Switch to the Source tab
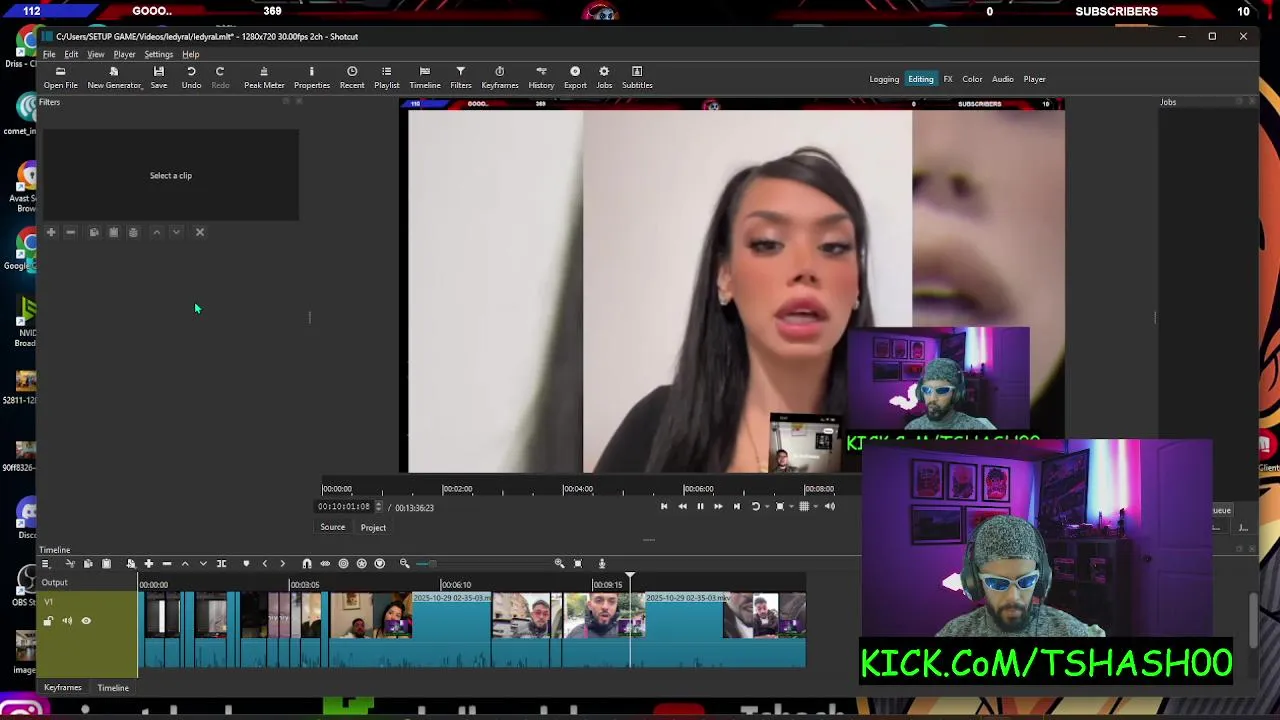The height and width of the screenshot is (720, 1280). (x=332, y=527)
